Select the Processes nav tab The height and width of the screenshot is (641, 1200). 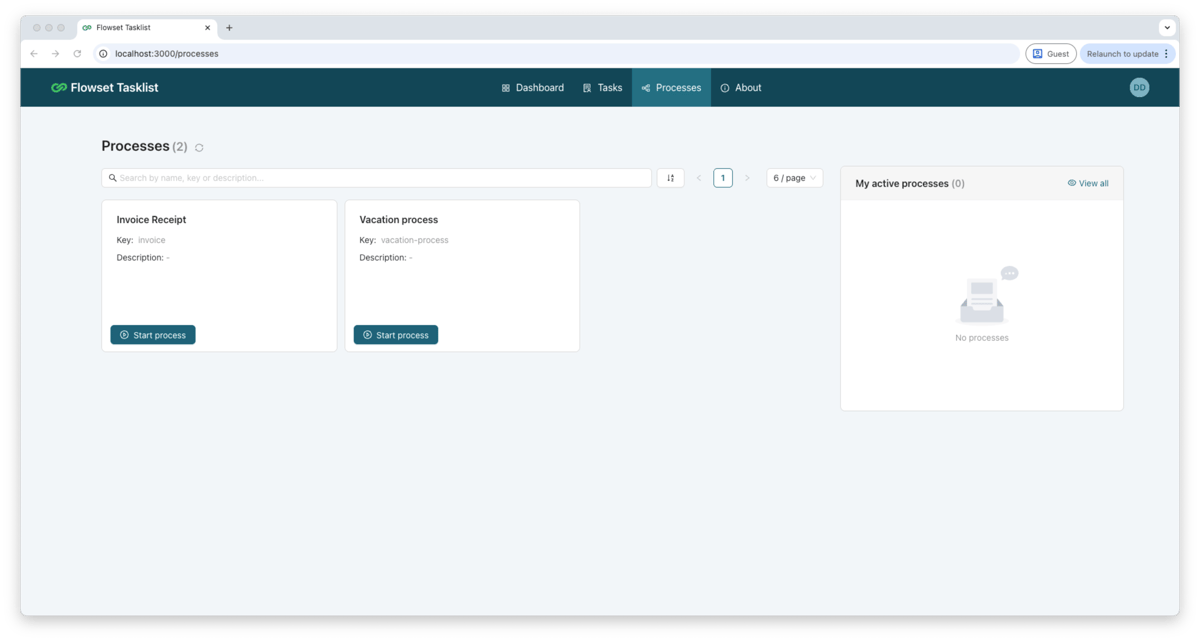(x=671, y=88)
